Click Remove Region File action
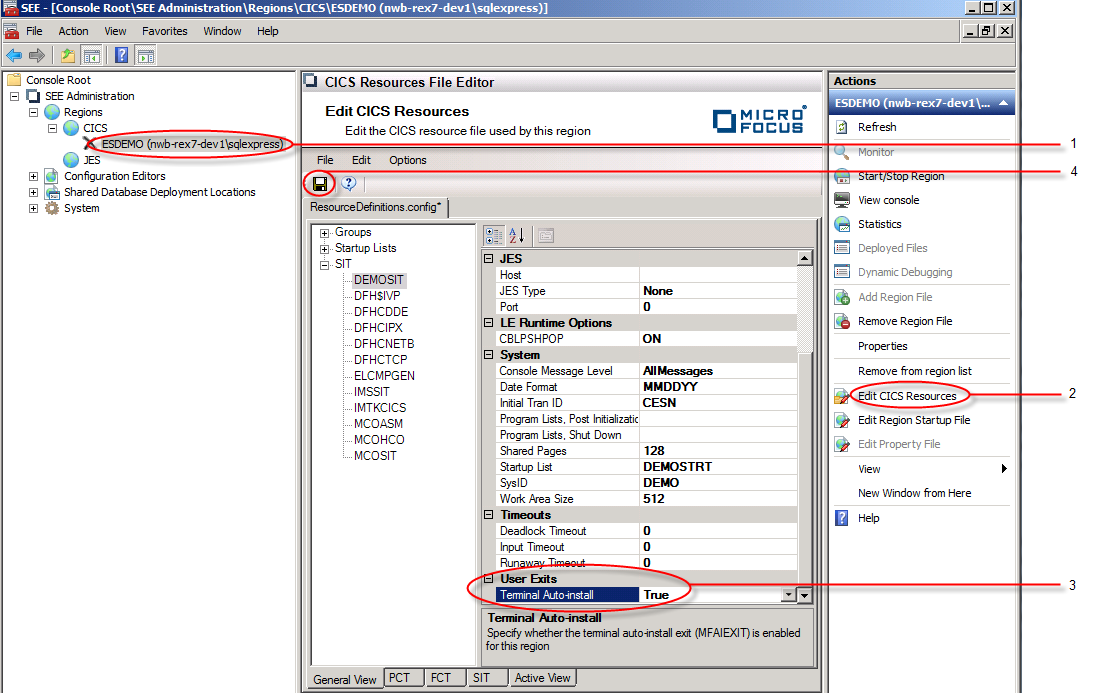 (904, 321)
